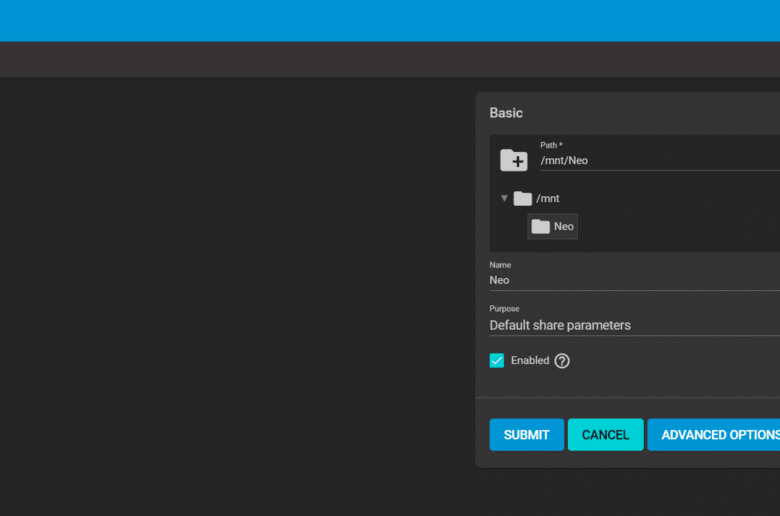Submit the share form
This screenshot has height=516, width=780.
coord(526,435)
